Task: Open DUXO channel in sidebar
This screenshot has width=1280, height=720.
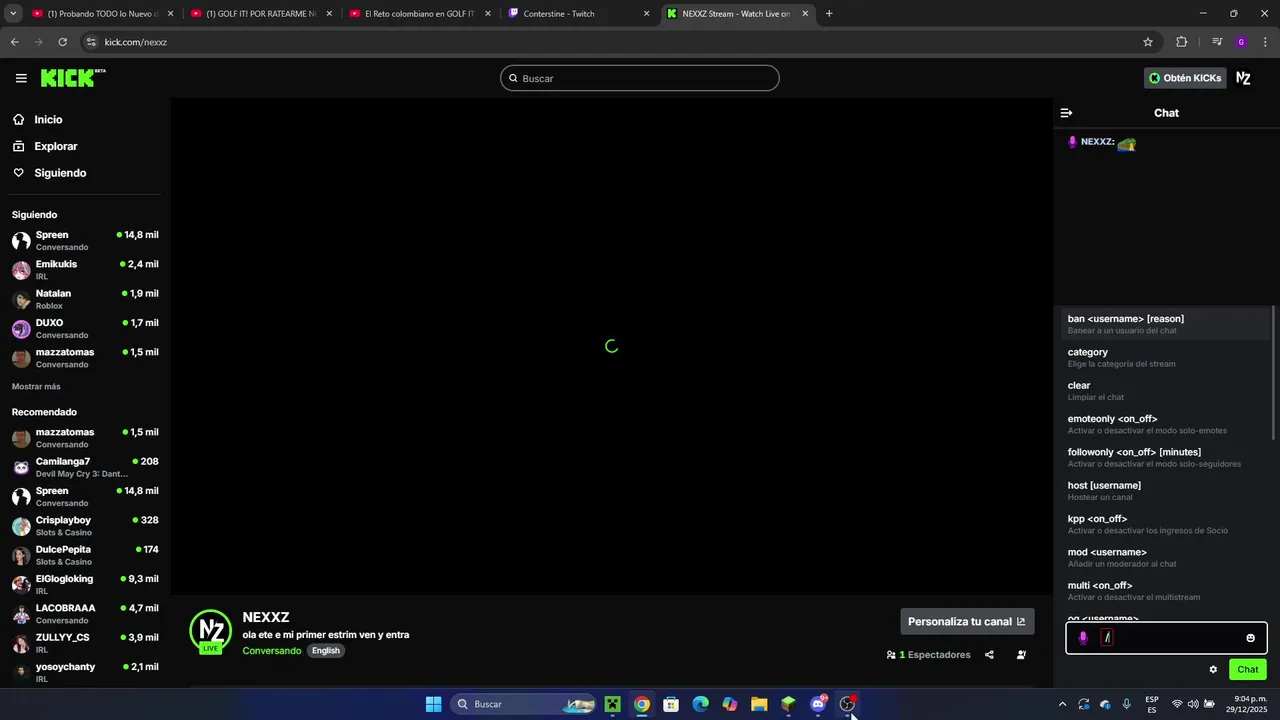Action: 85,329
